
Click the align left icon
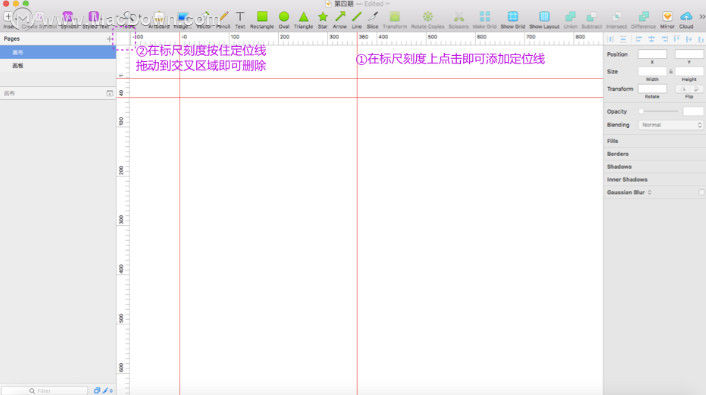tap(638, 40)
